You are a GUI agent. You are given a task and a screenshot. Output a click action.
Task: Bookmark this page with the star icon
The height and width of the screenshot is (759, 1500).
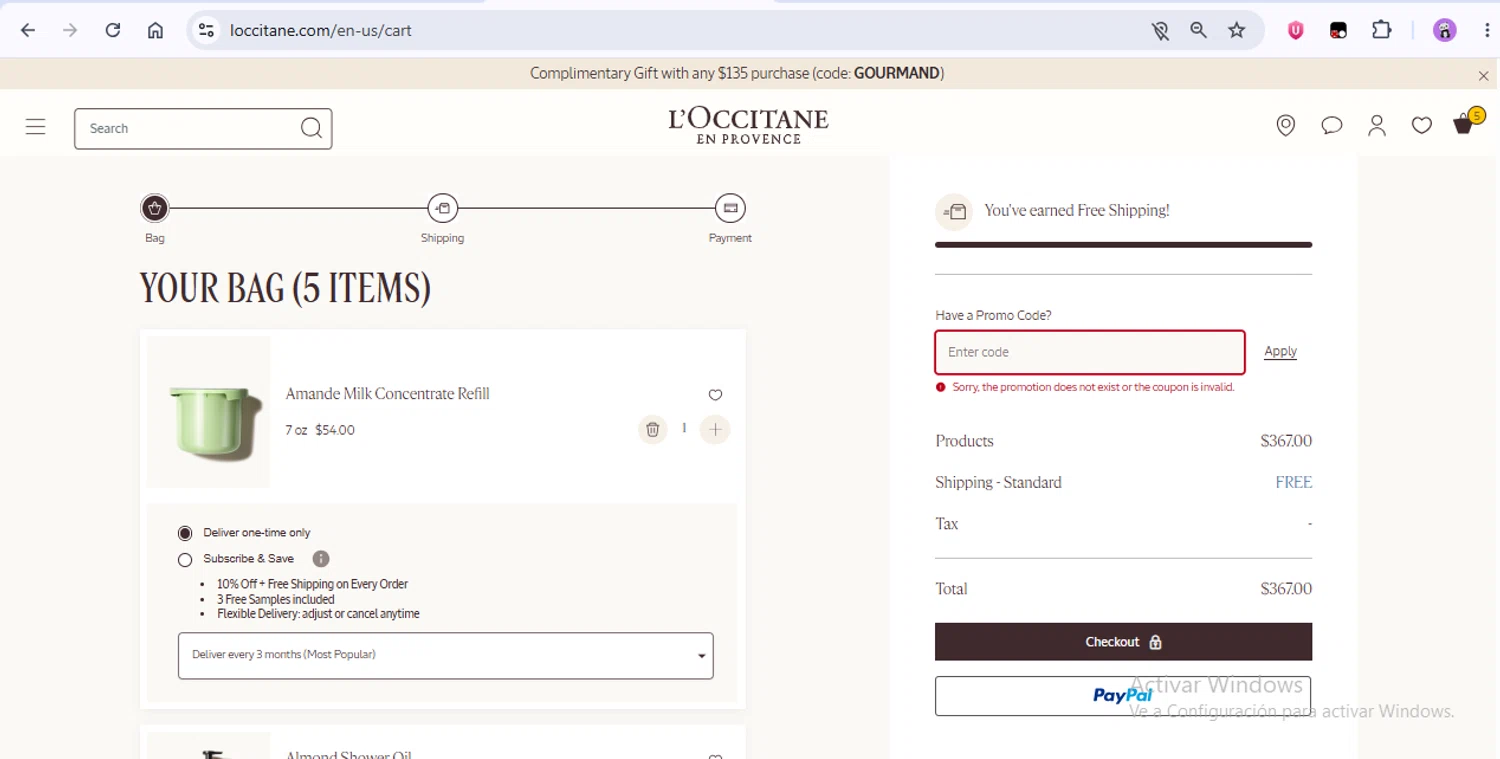tap(1237, 30)
